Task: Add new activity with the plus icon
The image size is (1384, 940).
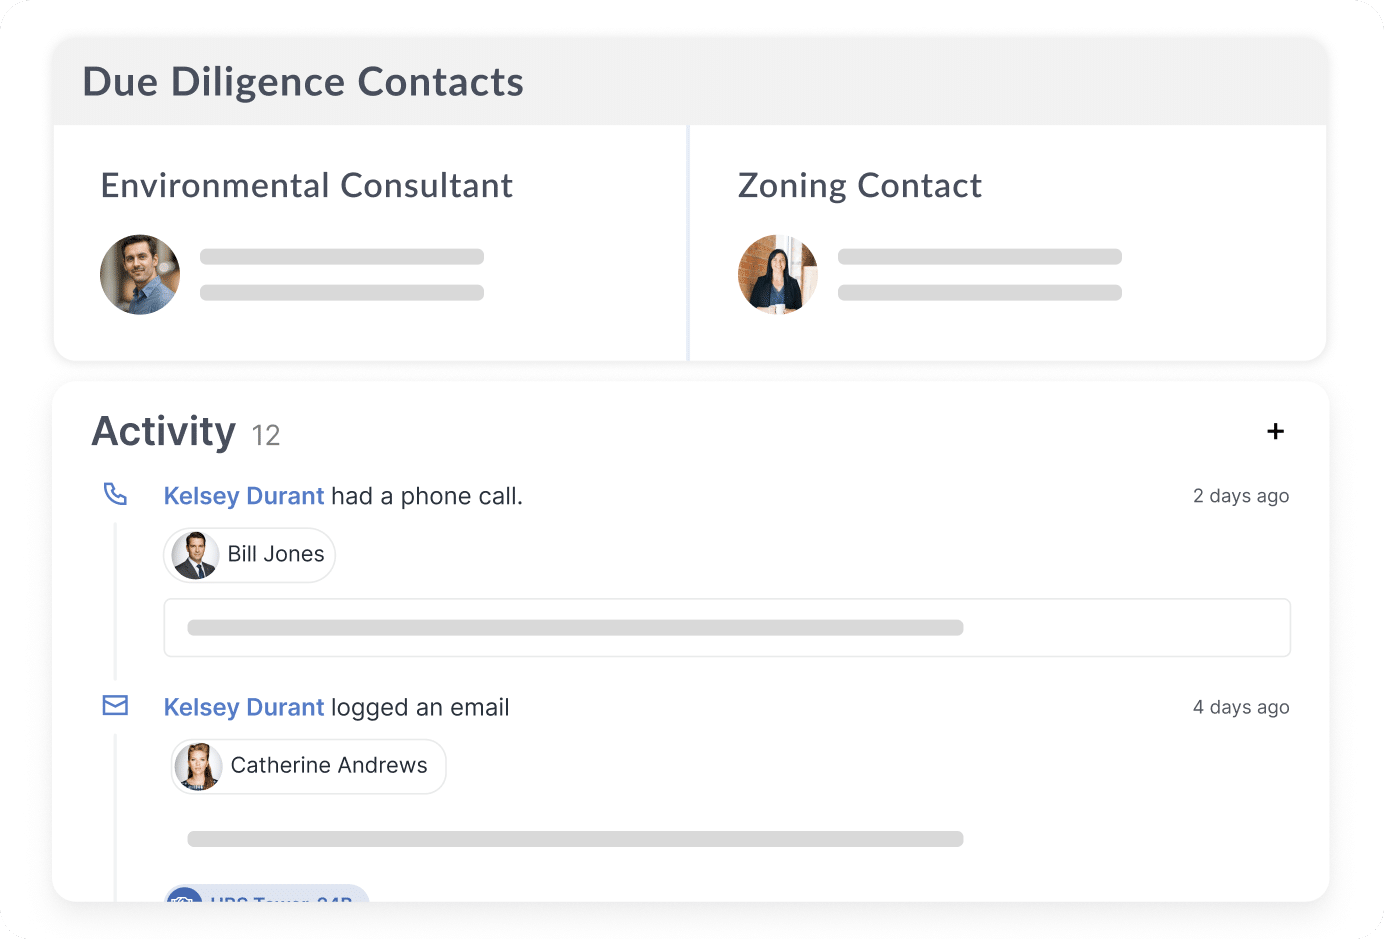Action: [1275, 431]
